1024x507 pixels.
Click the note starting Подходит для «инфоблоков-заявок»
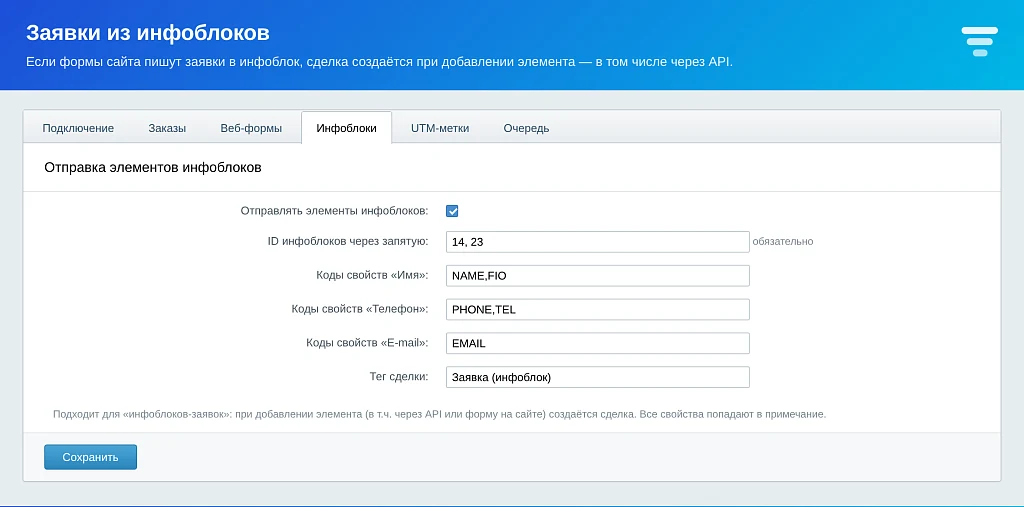coord(440,414)
